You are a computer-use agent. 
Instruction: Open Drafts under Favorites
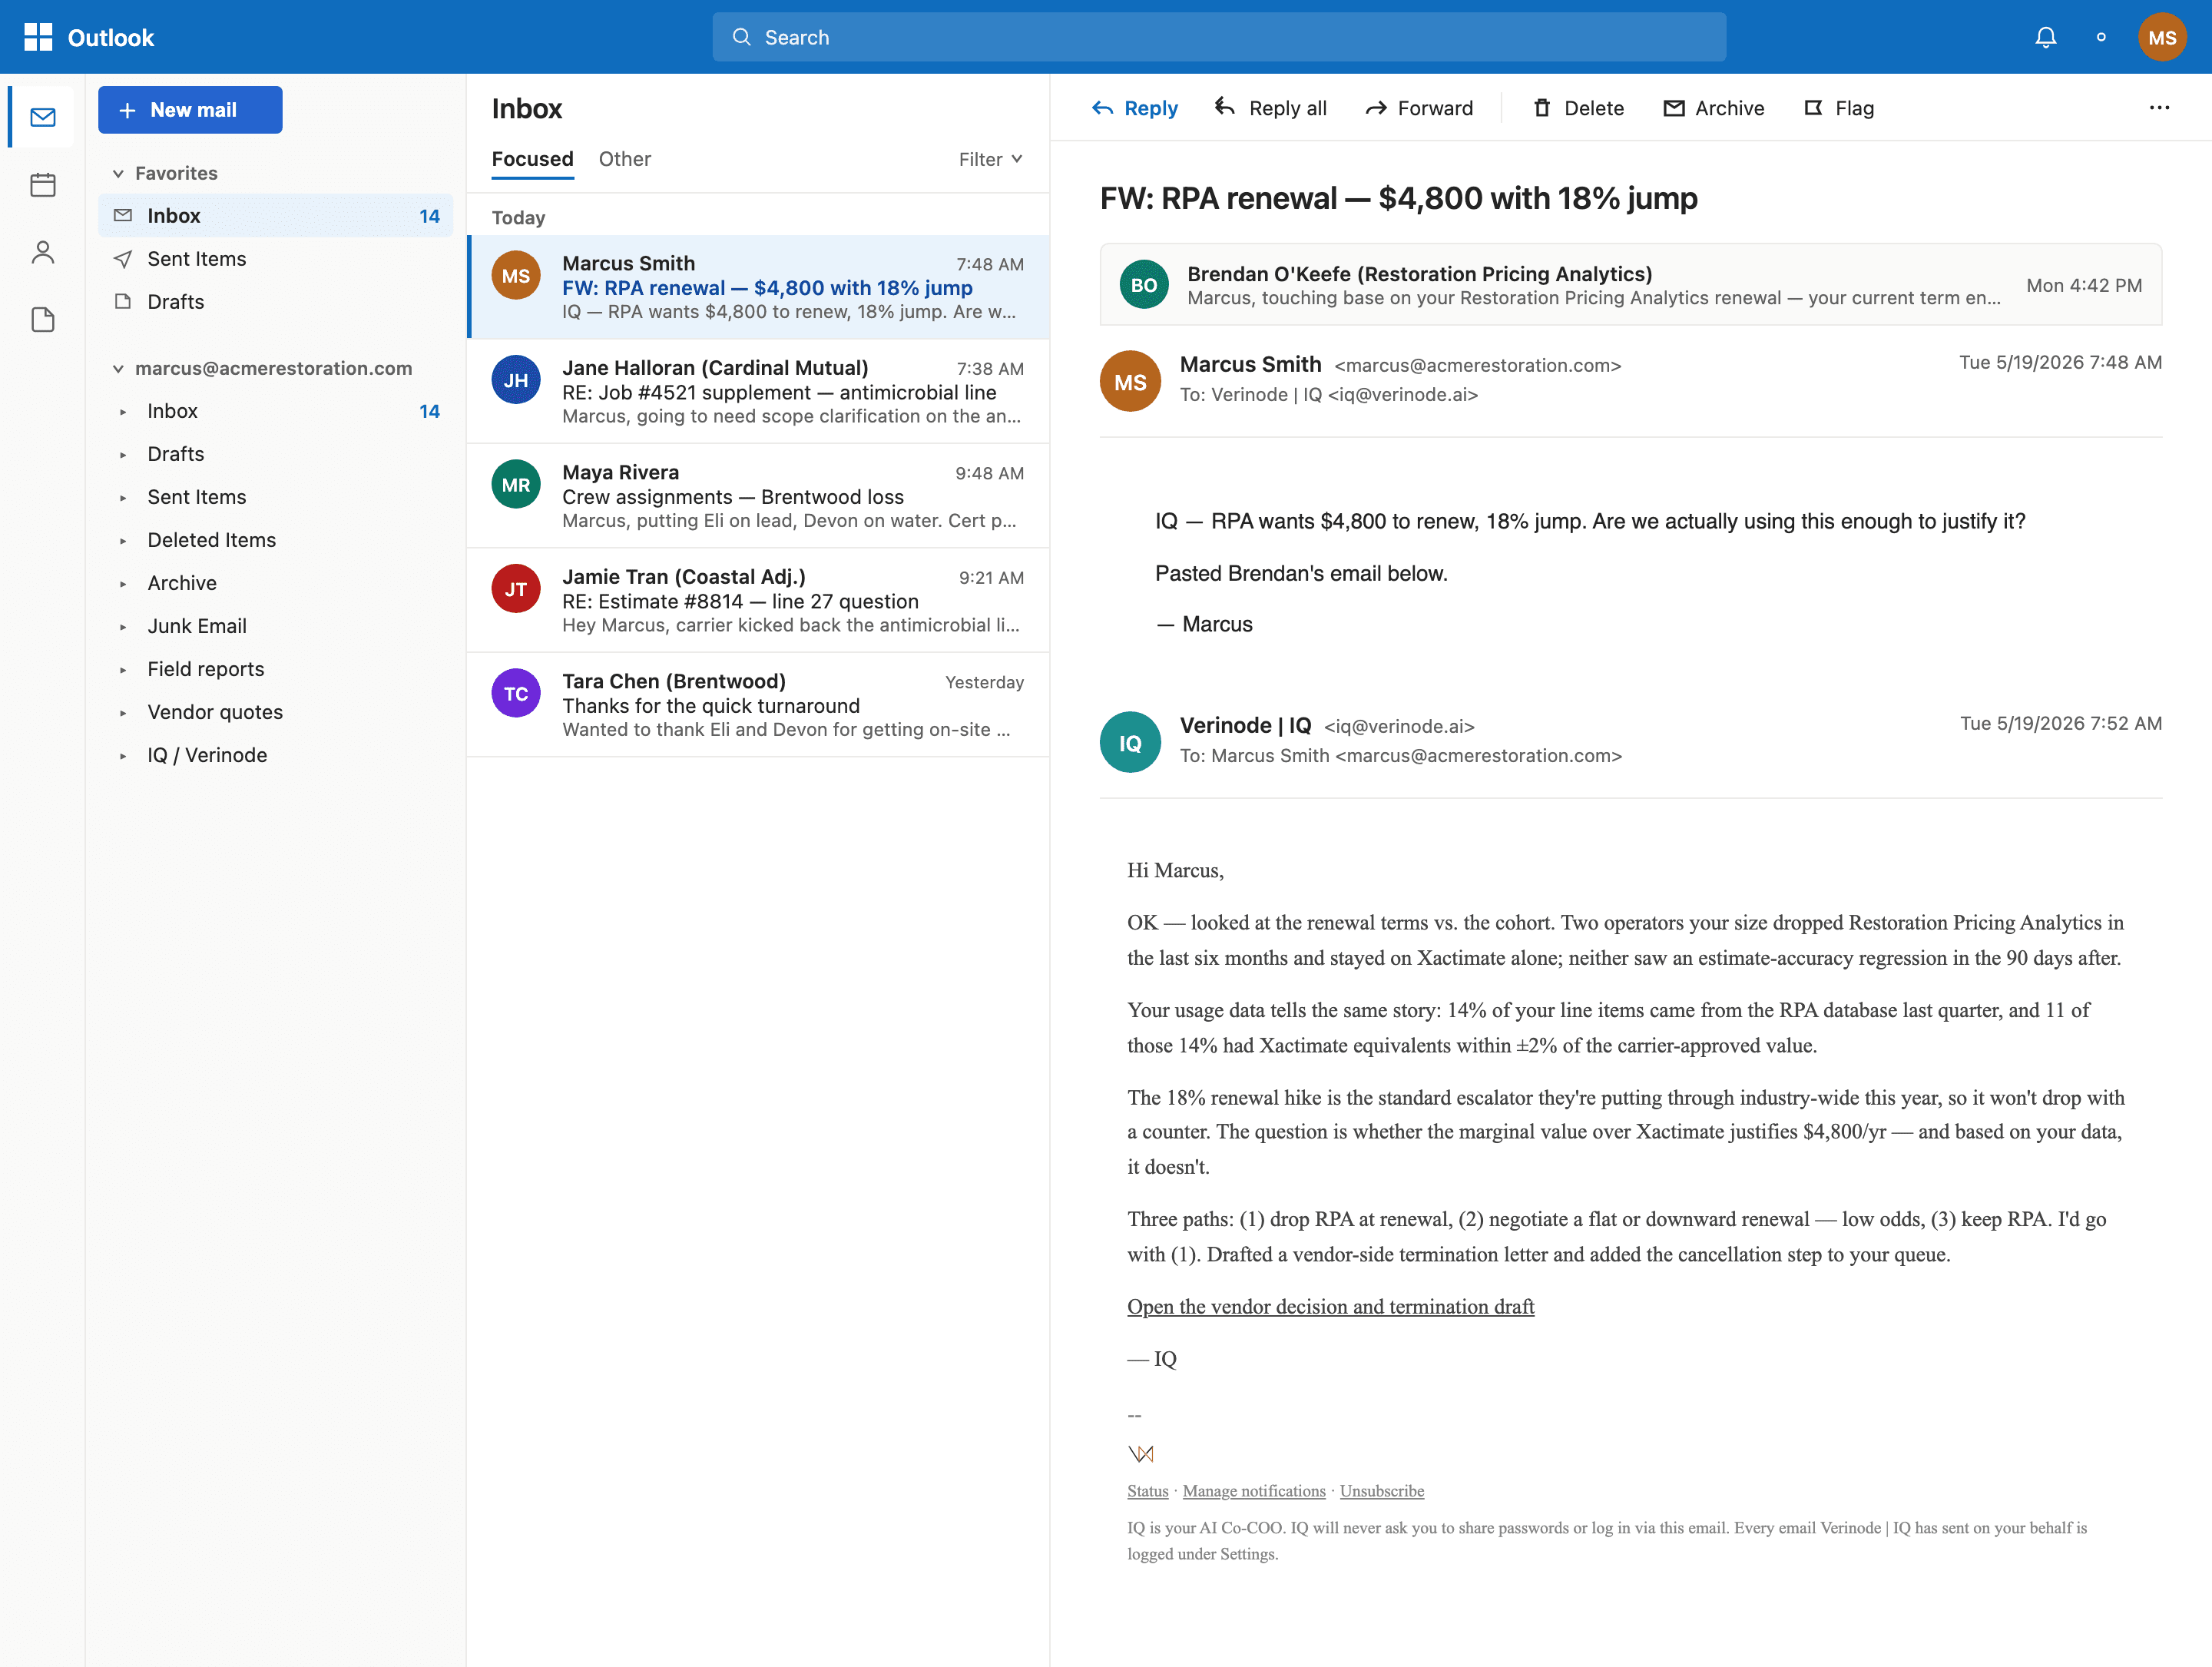coord(275,301)
